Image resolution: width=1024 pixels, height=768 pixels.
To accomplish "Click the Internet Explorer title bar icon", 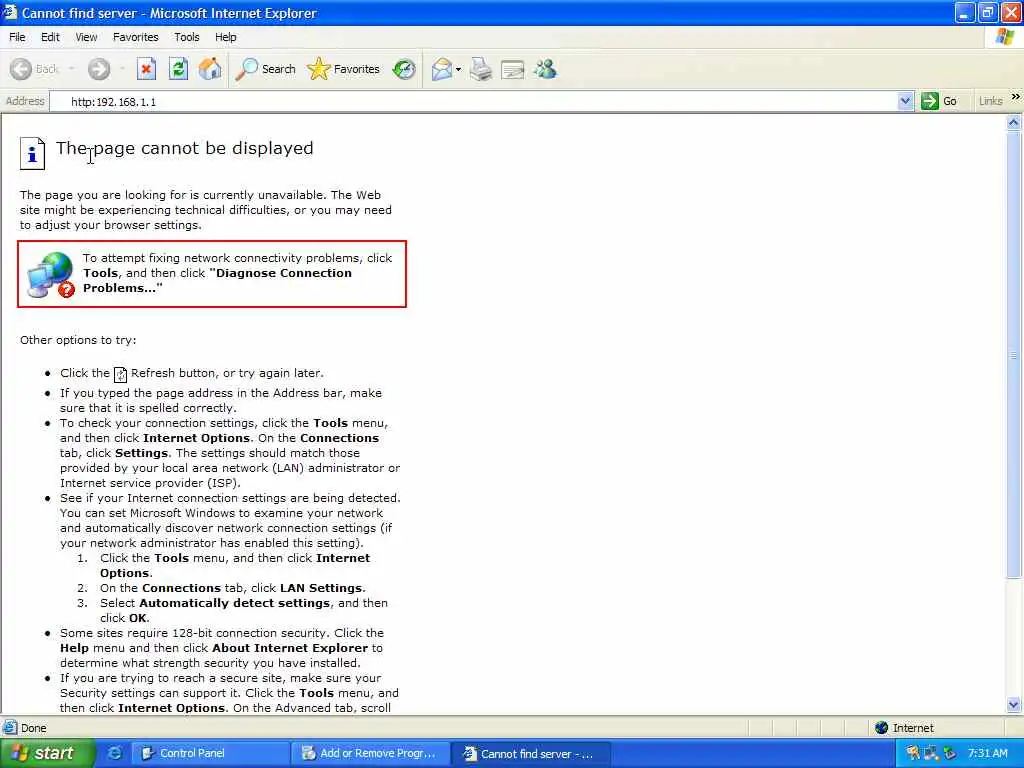I will point(10,12).
